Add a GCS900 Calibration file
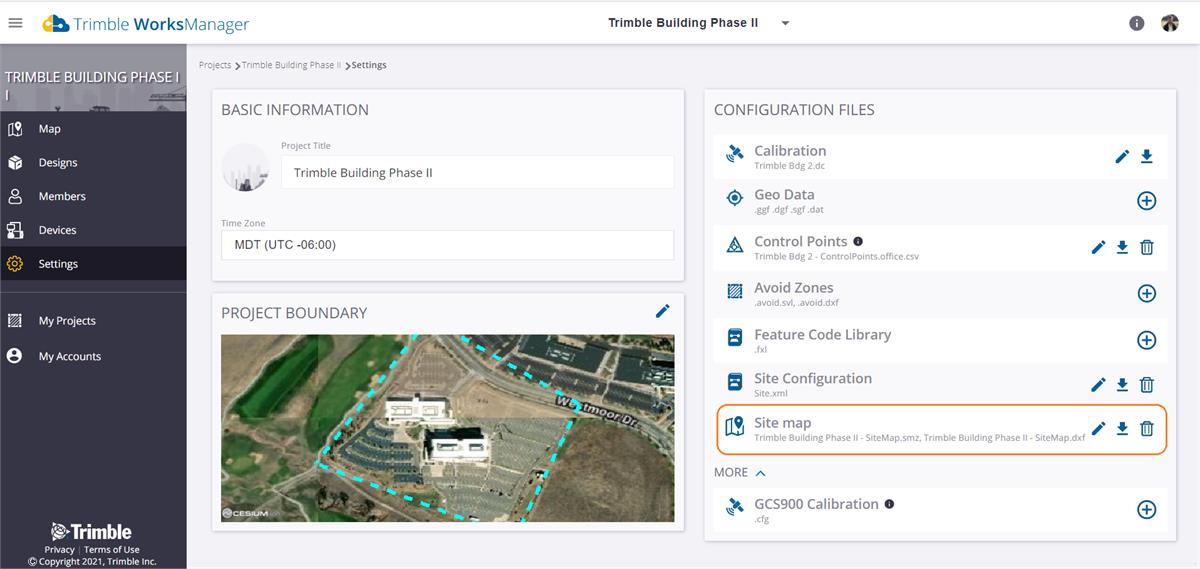The height and width of the screenshot is (569, 1200). (x=1147, y=509)
